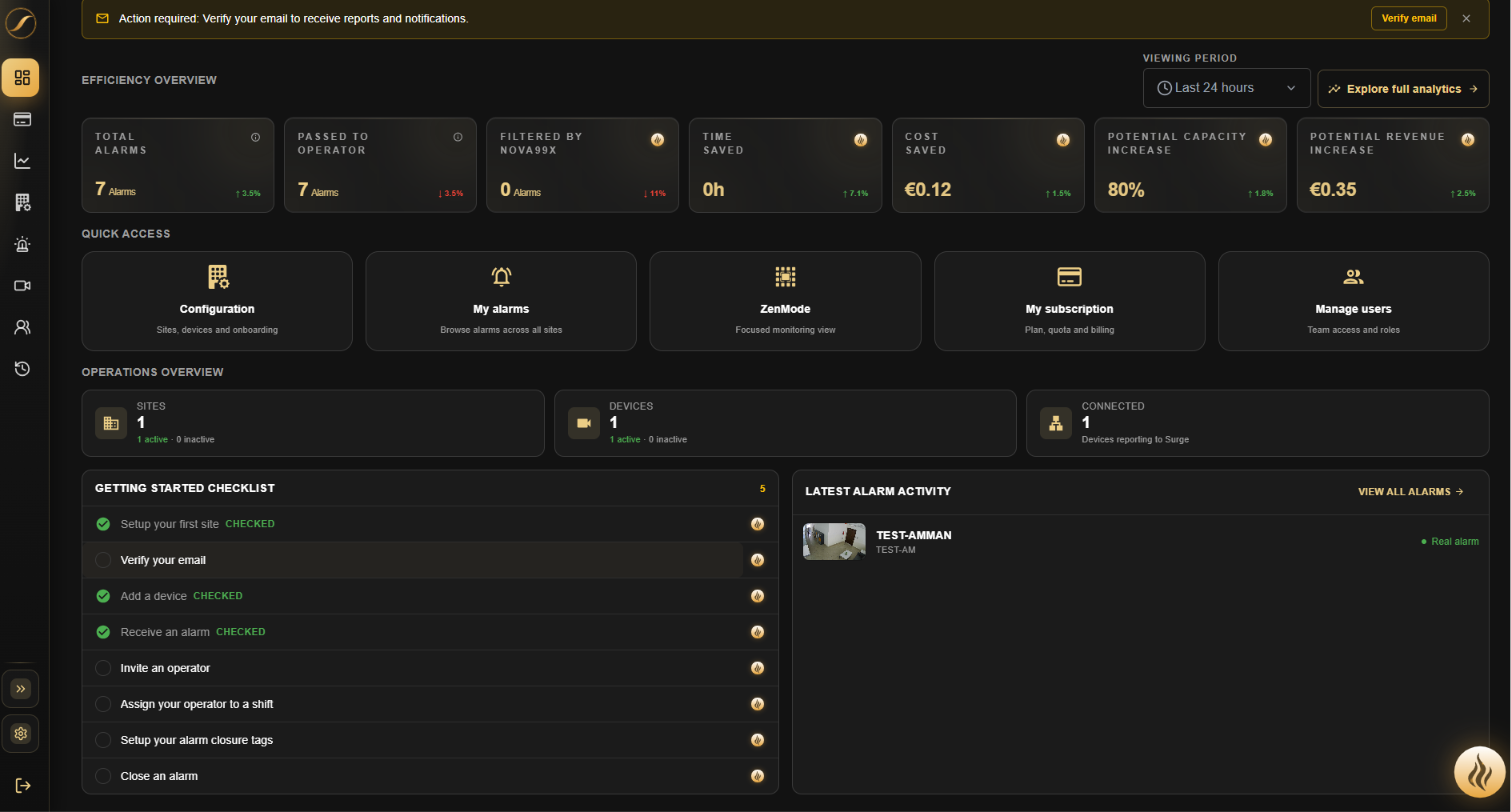Check the Close an alarm circle
This screenshot has width=1511, height=812.
point(103,776)
